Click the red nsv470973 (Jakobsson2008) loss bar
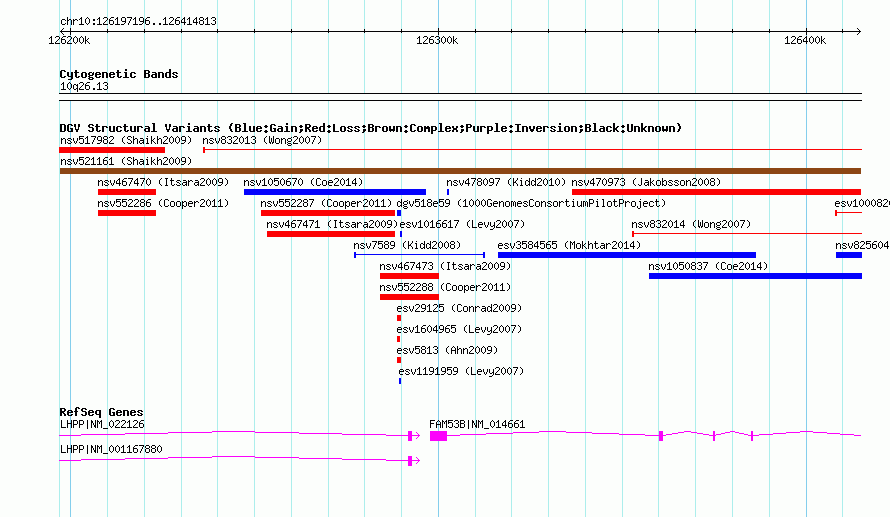Viewport: 890px width, 517px height. tap(716, 192)
